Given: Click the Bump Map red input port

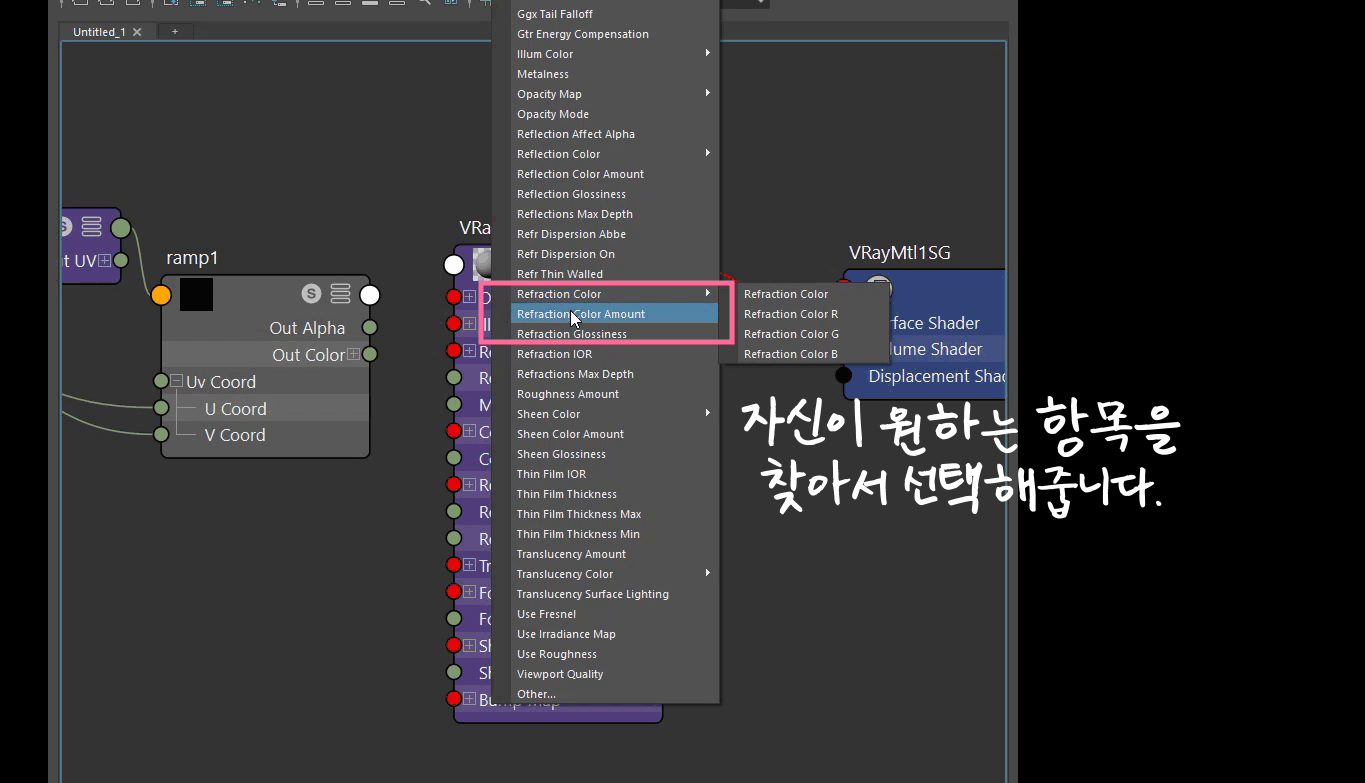Looking at the screenshot, I should click(454, 699).
